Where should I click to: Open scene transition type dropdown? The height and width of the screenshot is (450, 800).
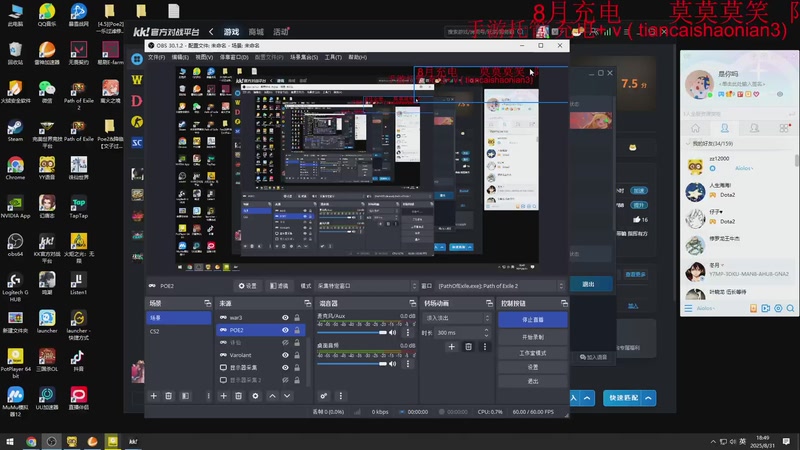pos(457,318)
